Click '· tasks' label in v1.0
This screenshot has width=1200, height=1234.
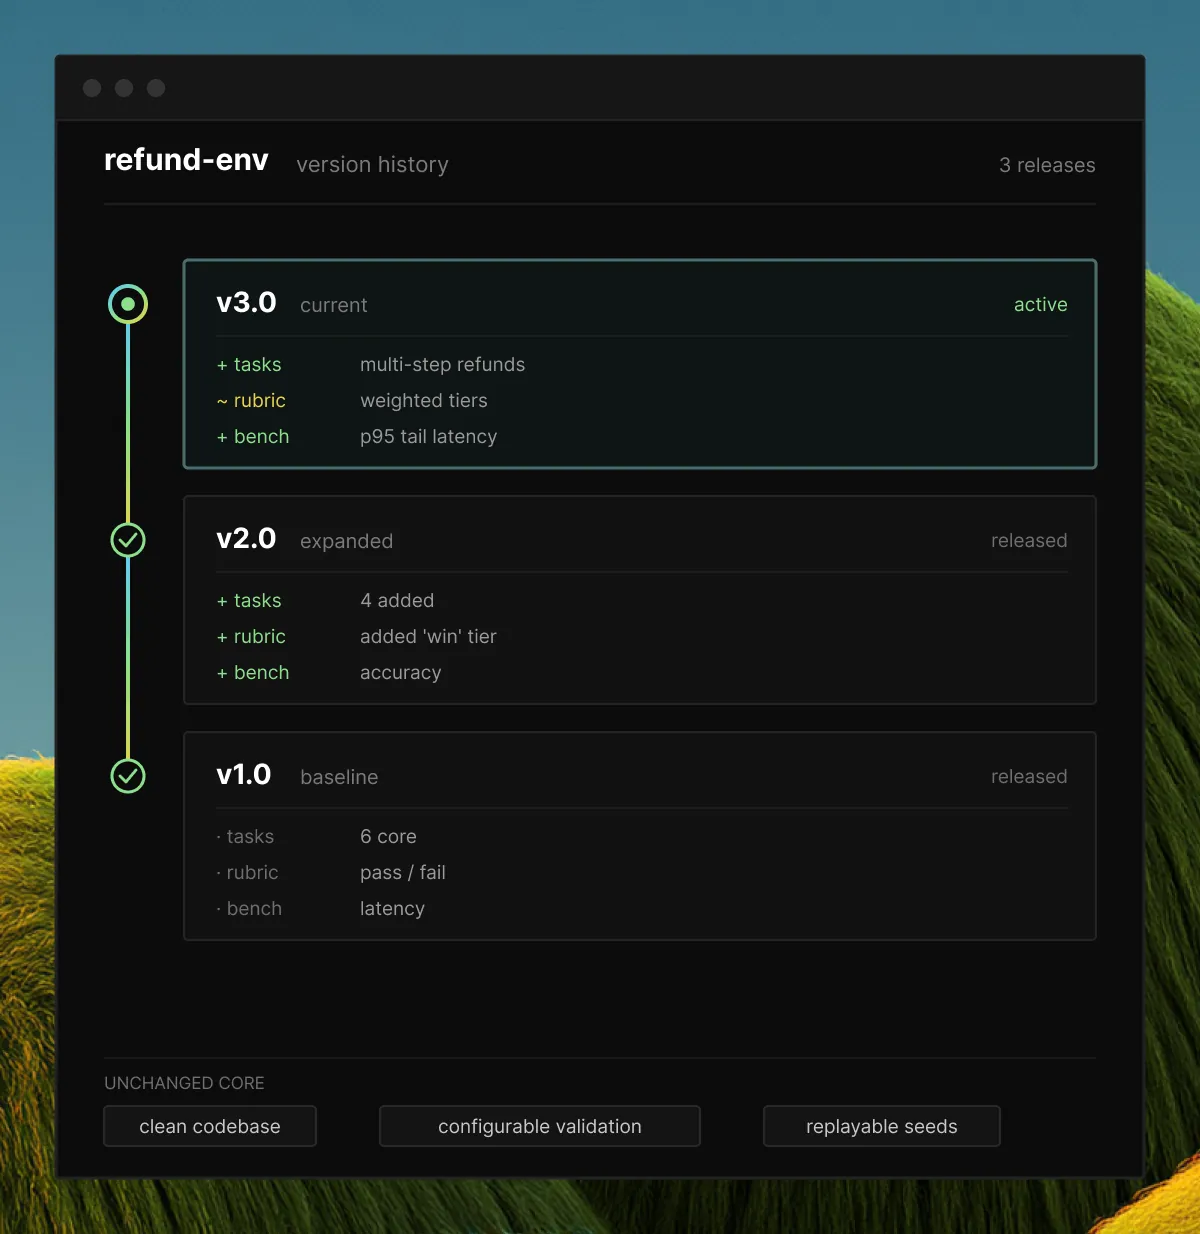tap(245, 837)
